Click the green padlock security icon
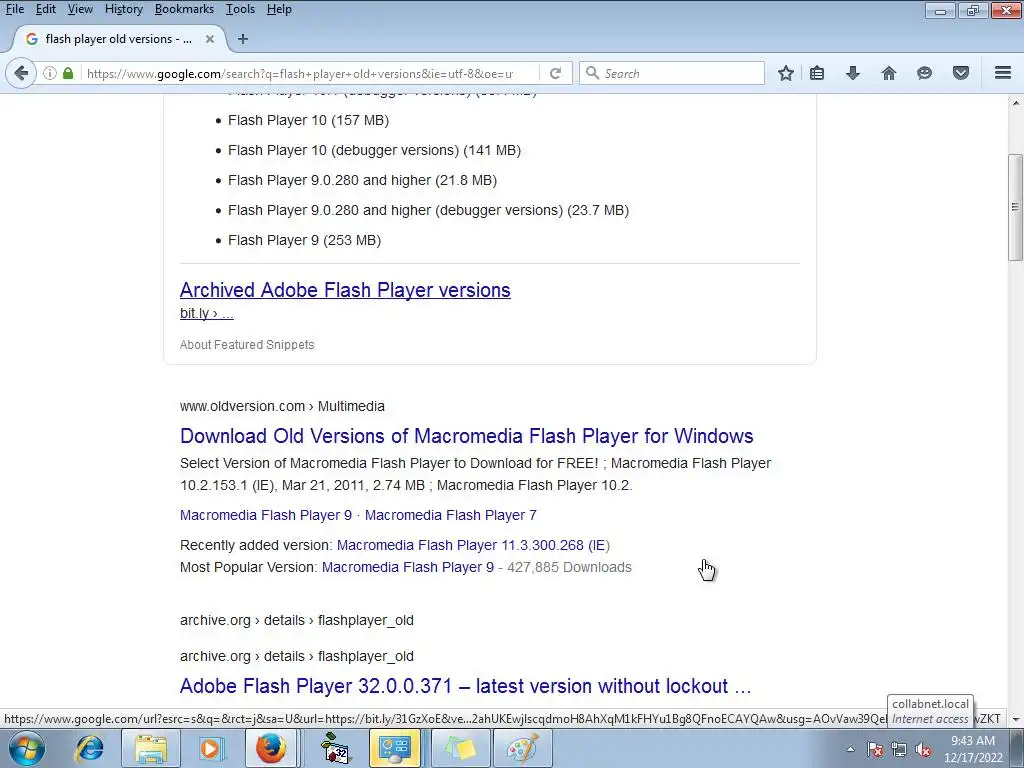The height and width of the screenshot is (768, 1024). coord(68,73)
